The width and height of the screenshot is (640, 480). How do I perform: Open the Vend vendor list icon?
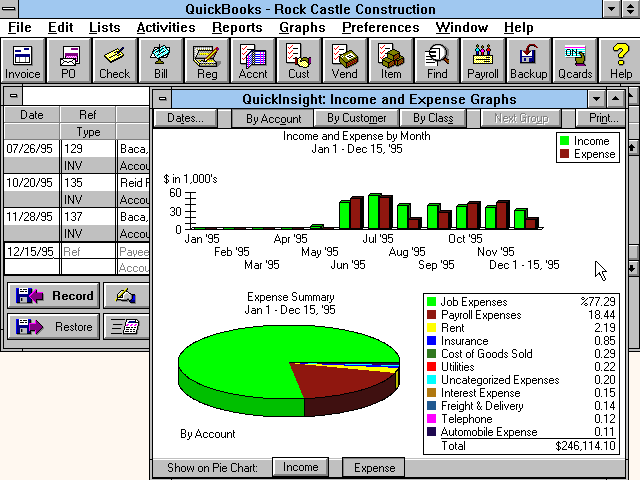[x=344, y=61]
